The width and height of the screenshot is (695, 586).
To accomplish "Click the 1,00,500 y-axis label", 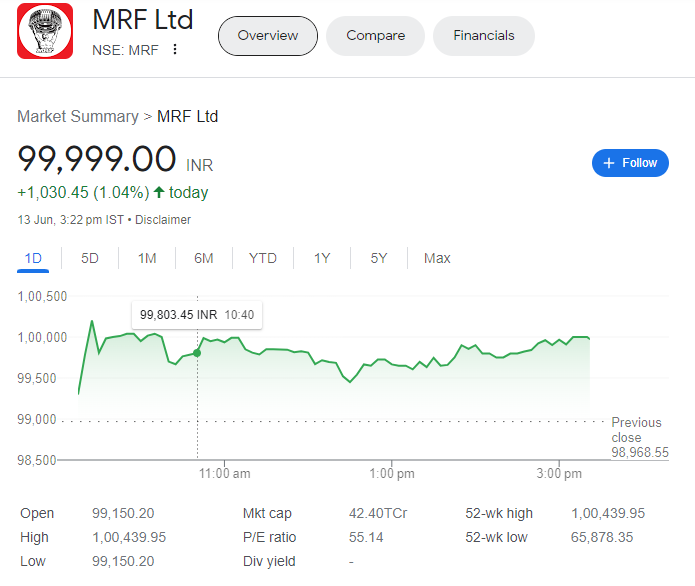I will click(42, 297).
